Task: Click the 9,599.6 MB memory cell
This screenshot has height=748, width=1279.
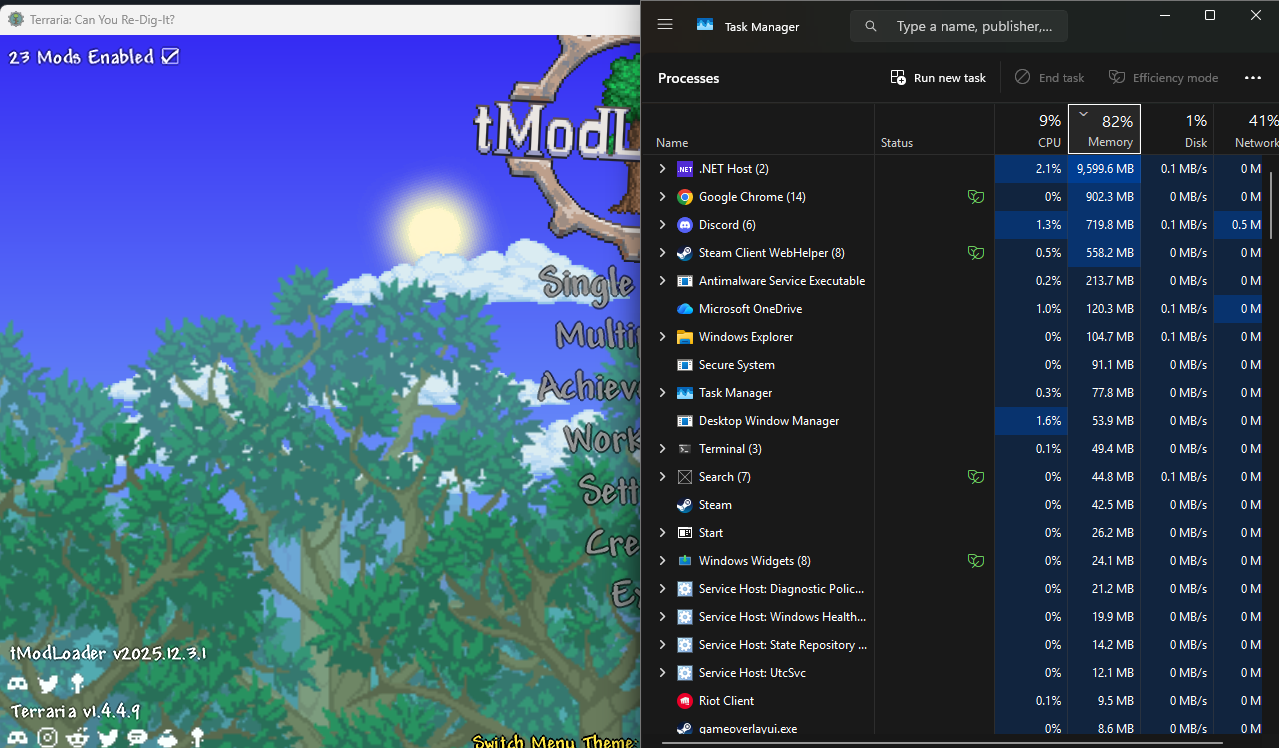Action: click(x=1105, y=169)
